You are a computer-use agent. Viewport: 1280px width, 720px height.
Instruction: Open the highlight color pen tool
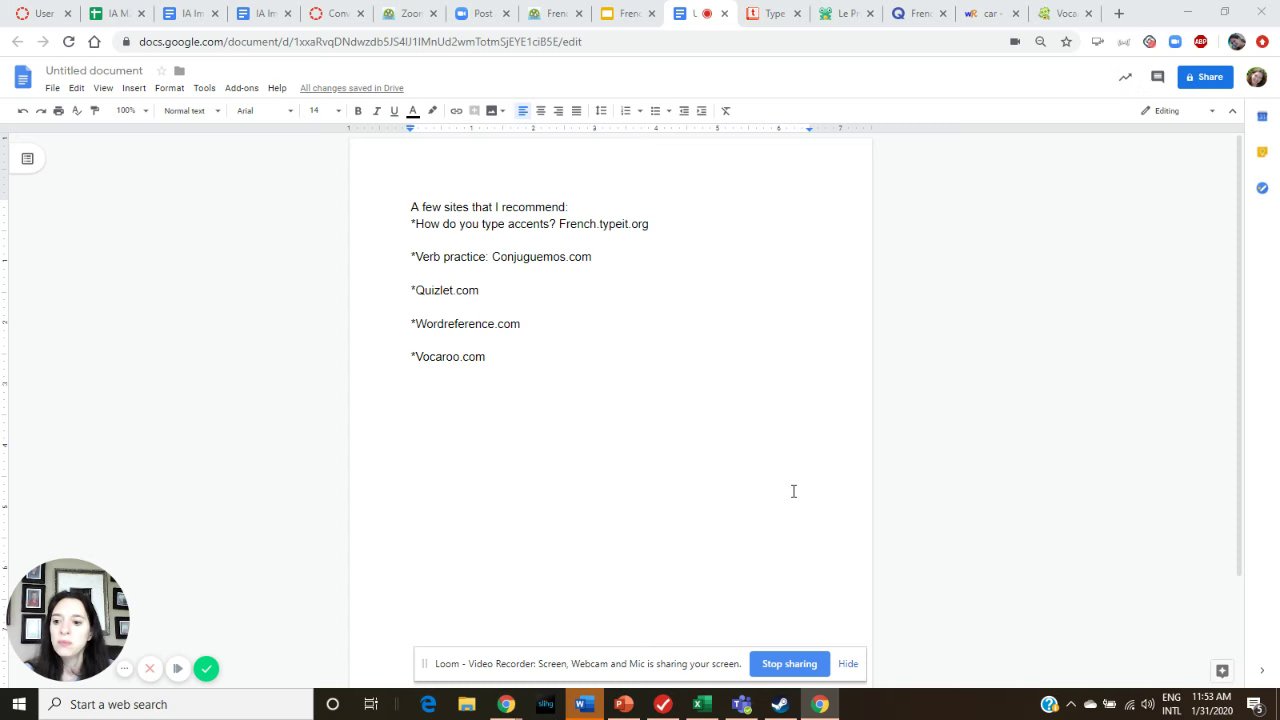[x=432, y=111]
